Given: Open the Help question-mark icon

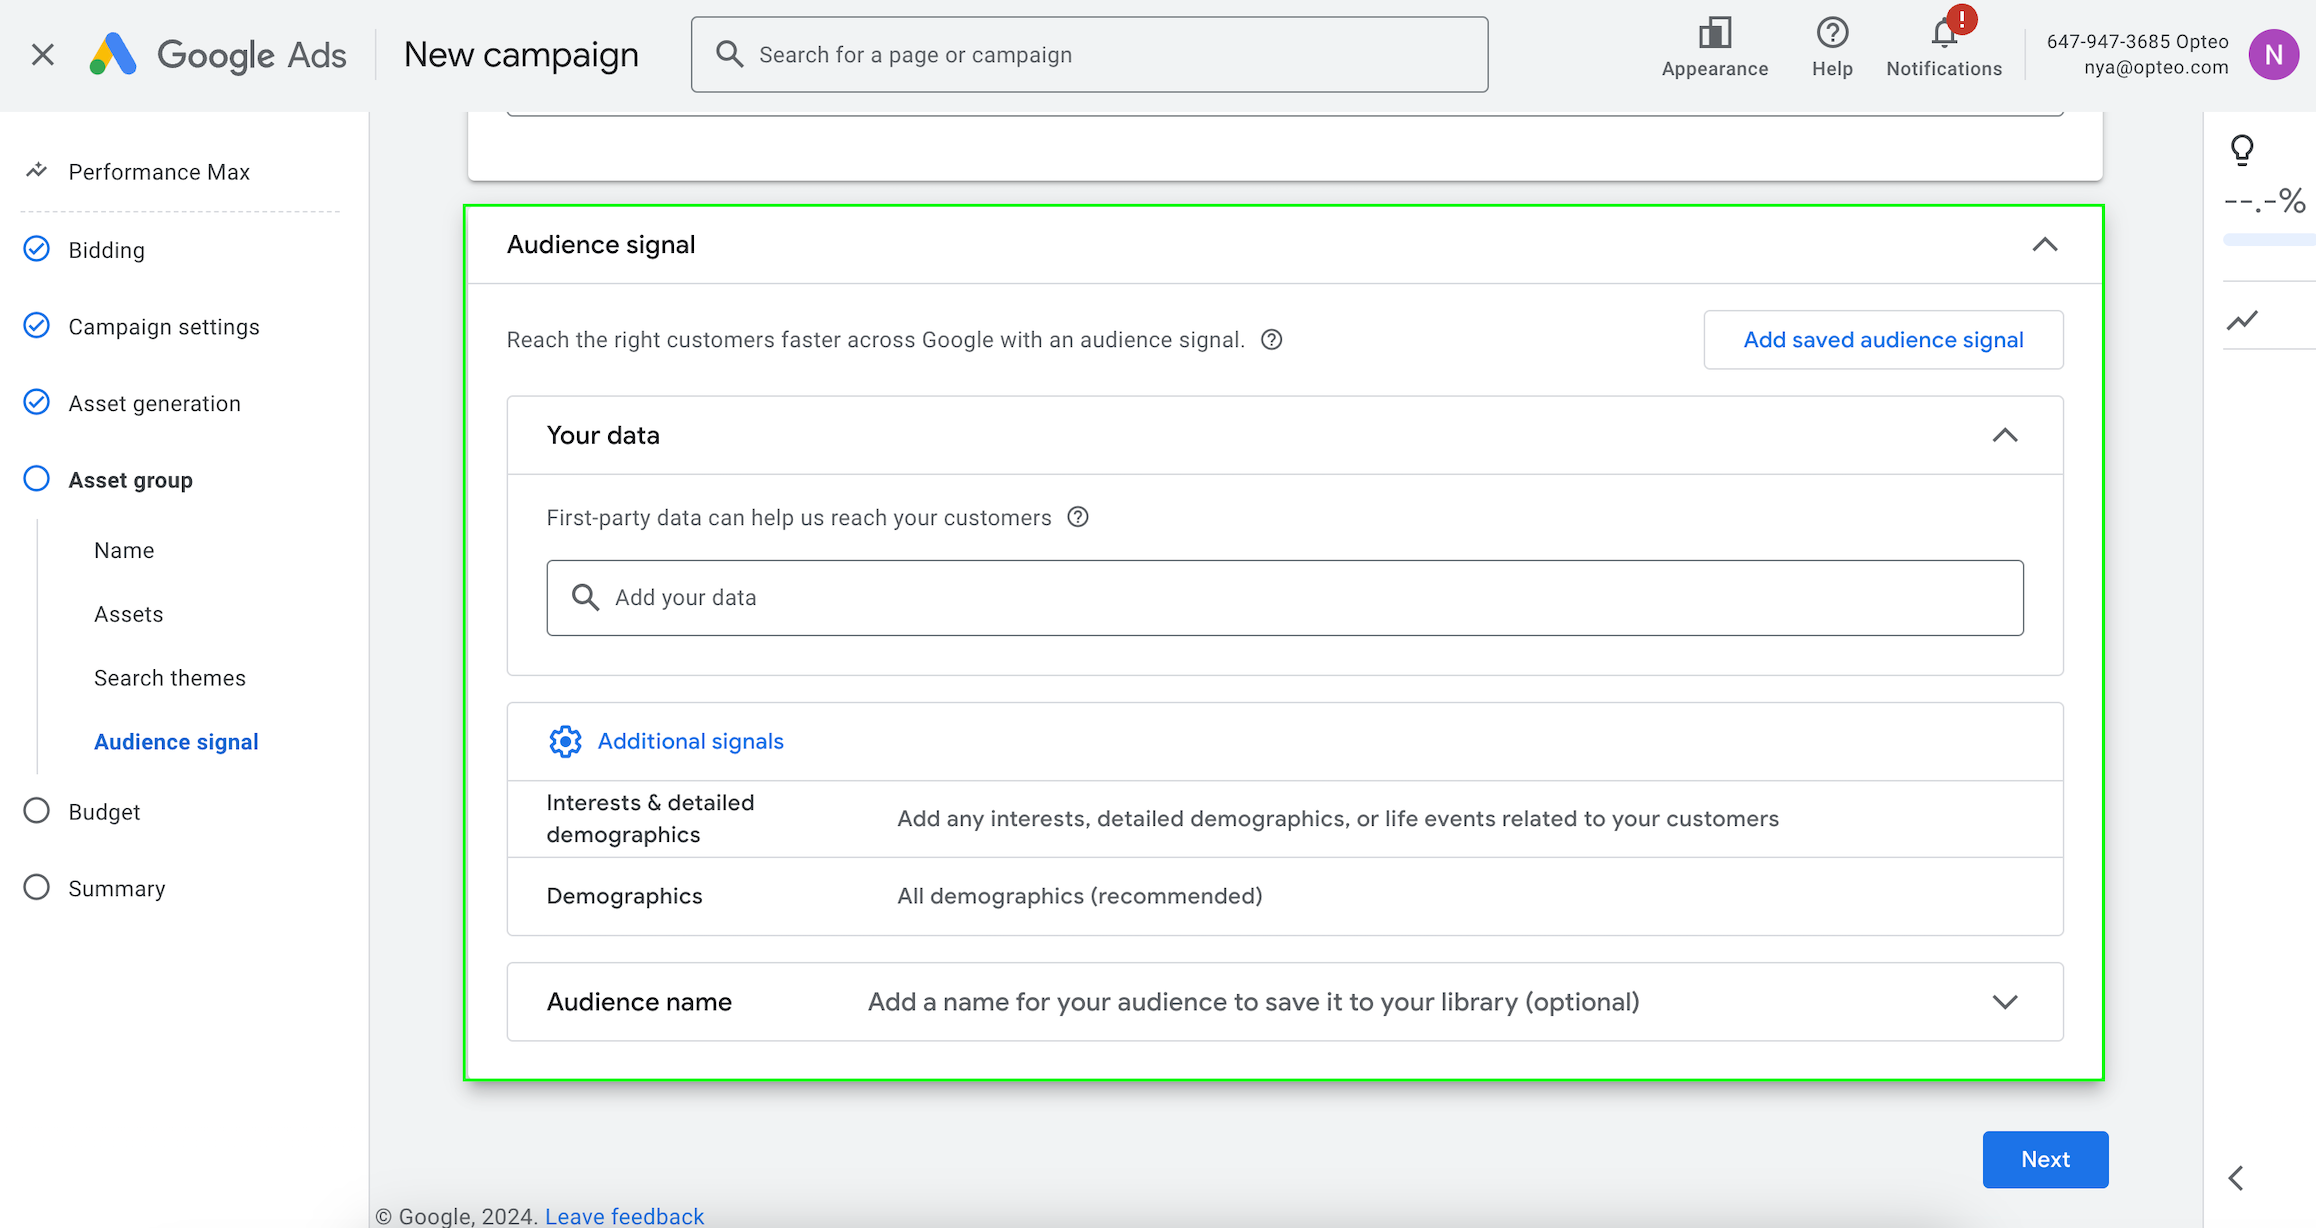Looking at the screenshot, I should [x=1832, y=34].
